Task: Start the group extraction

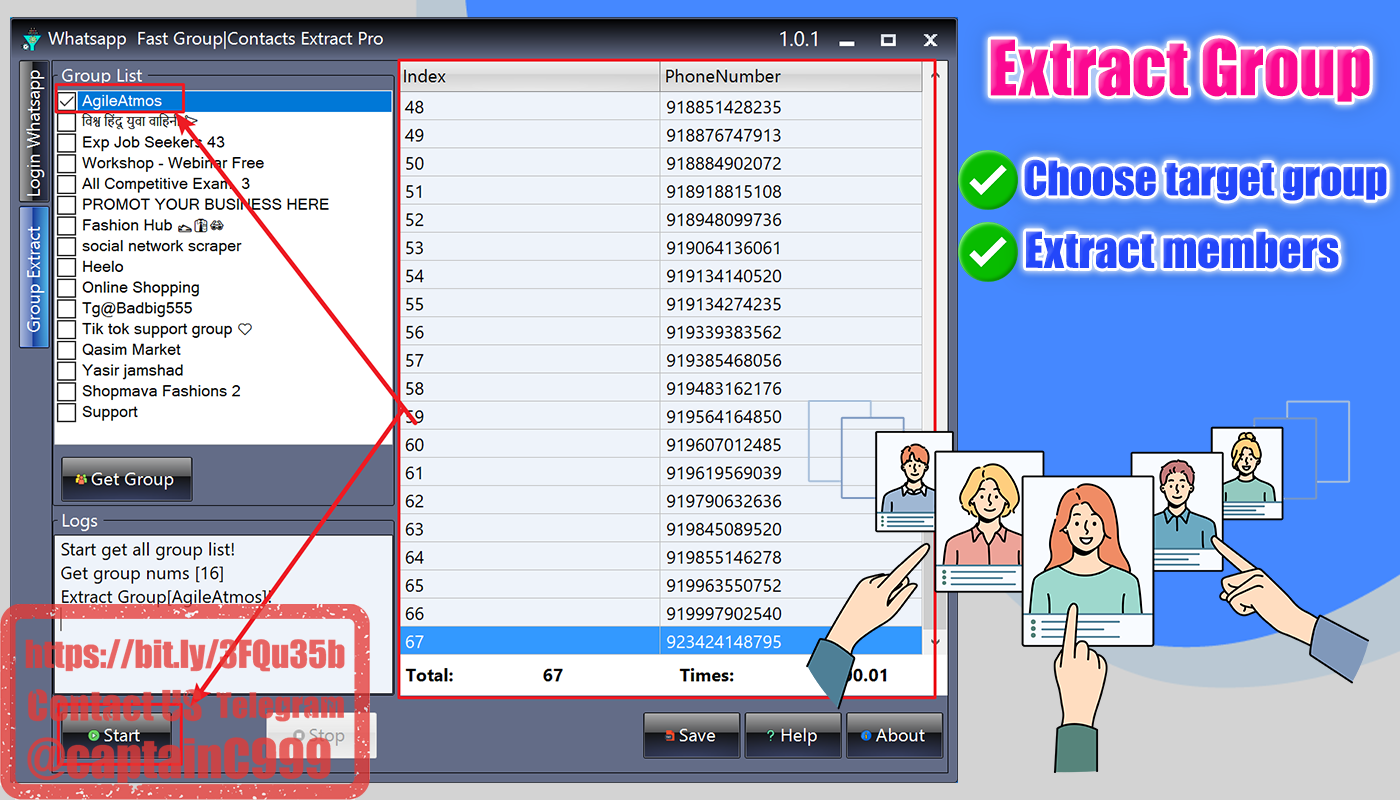Action: pyautogui.click(x=115, y=736)
